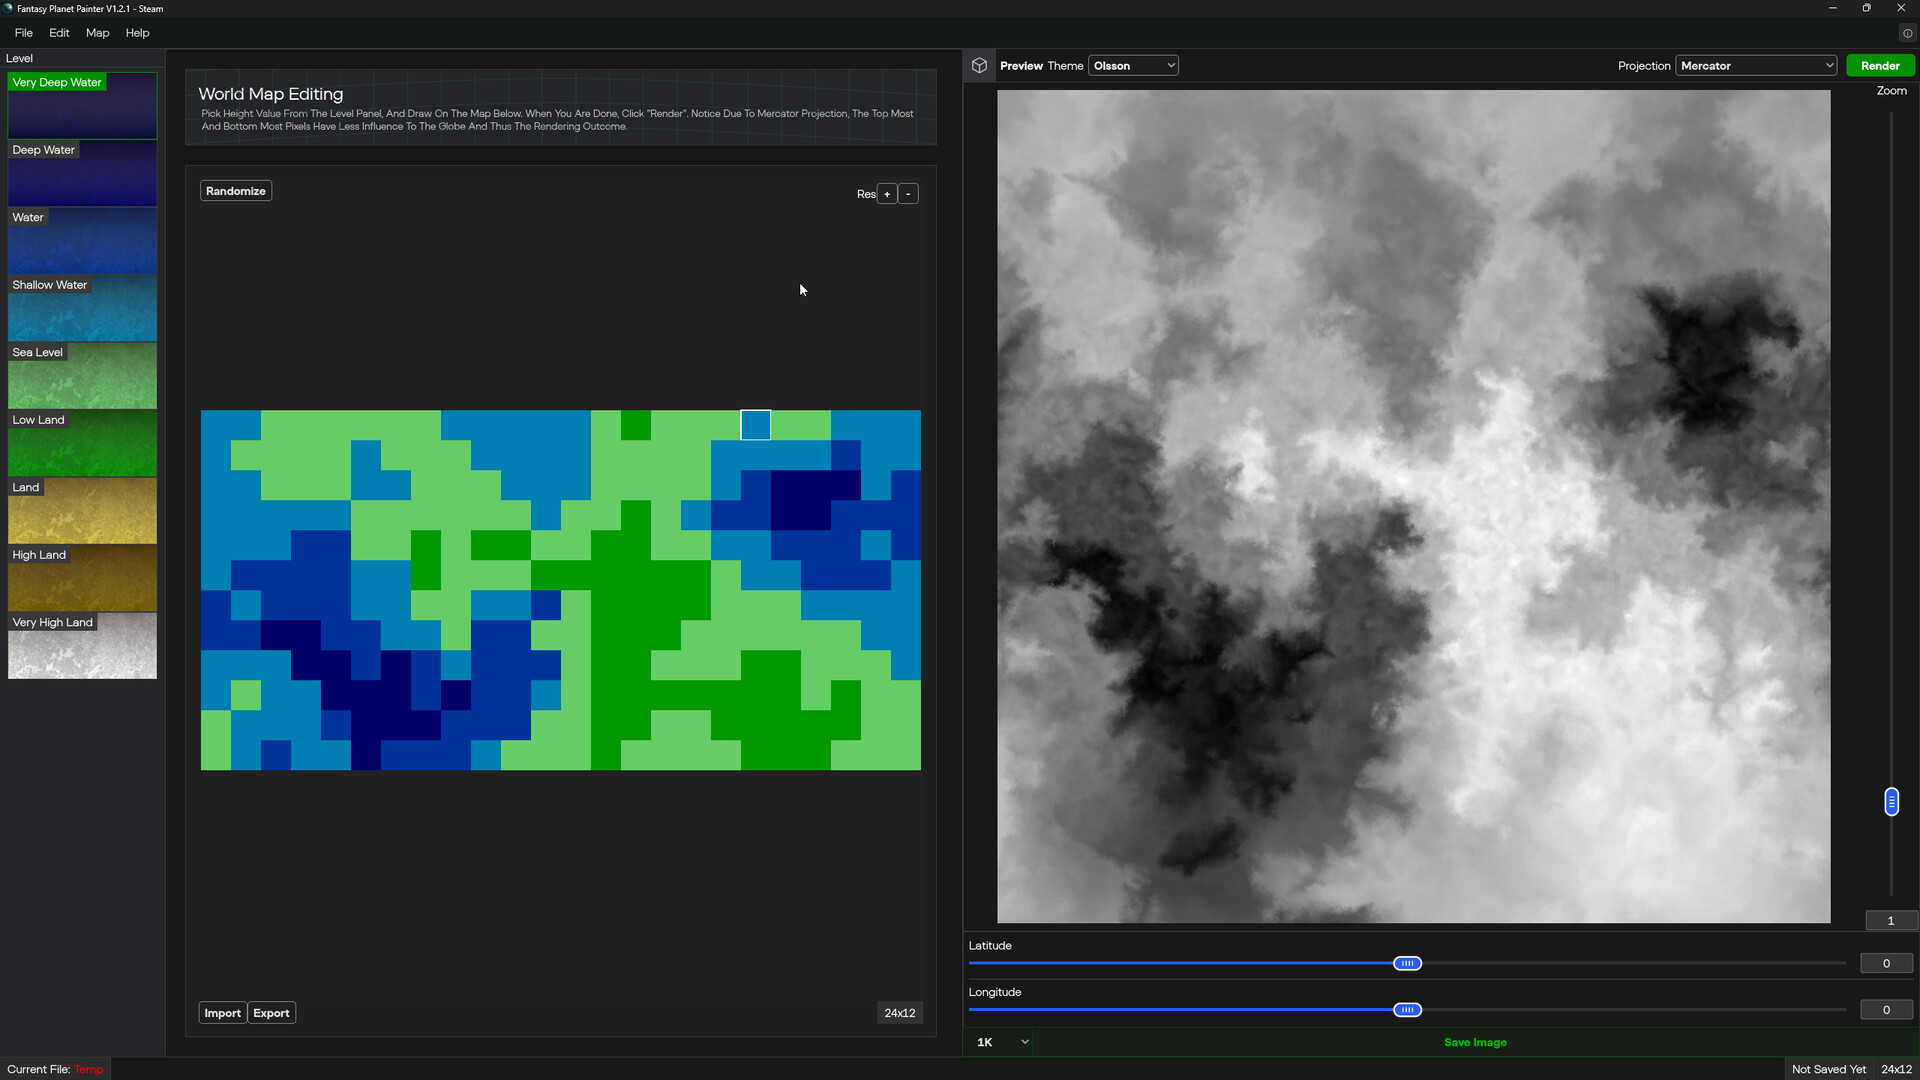Choose the Sea Level terrain swatch
The image size is (1920, 1080).
point(82,376)
